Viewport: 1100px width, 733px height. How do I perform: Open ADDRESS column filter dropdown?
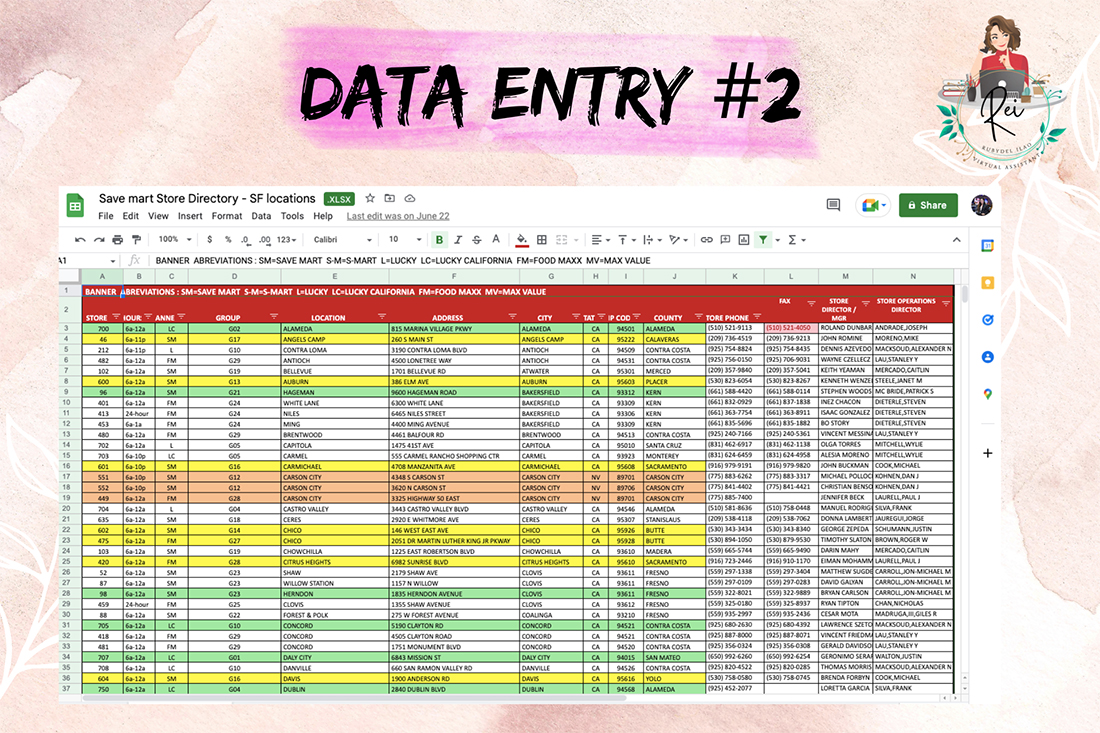click(512, 317)
